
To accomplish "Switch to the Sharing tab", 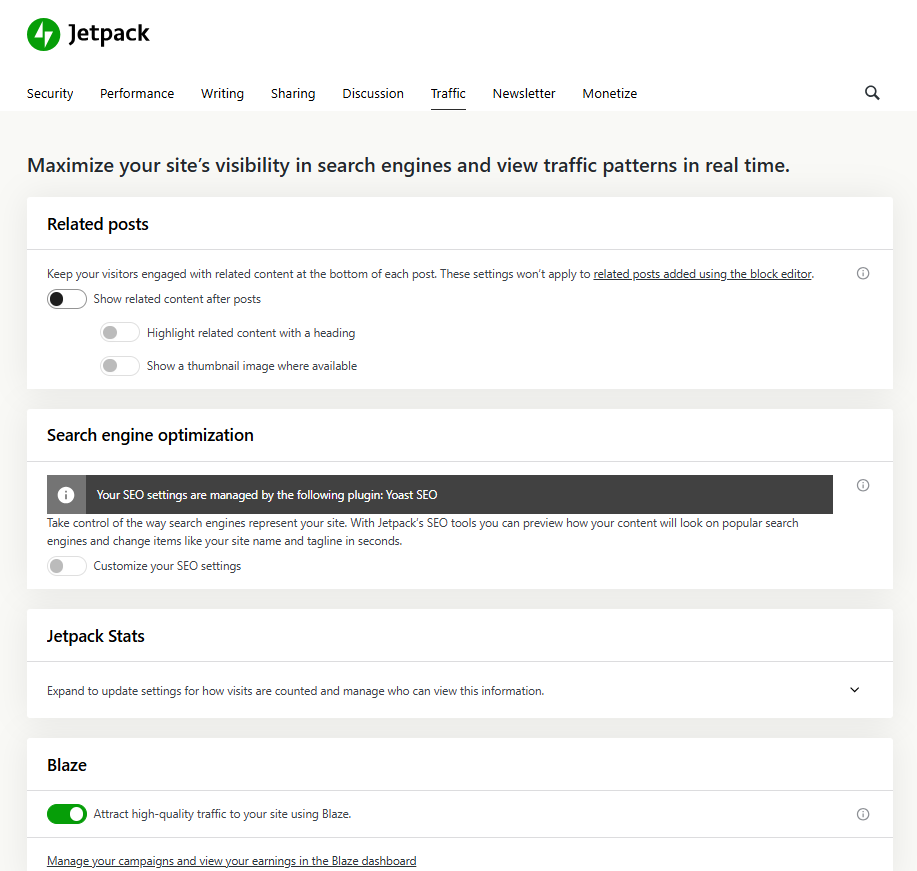I will click(292, 93).
